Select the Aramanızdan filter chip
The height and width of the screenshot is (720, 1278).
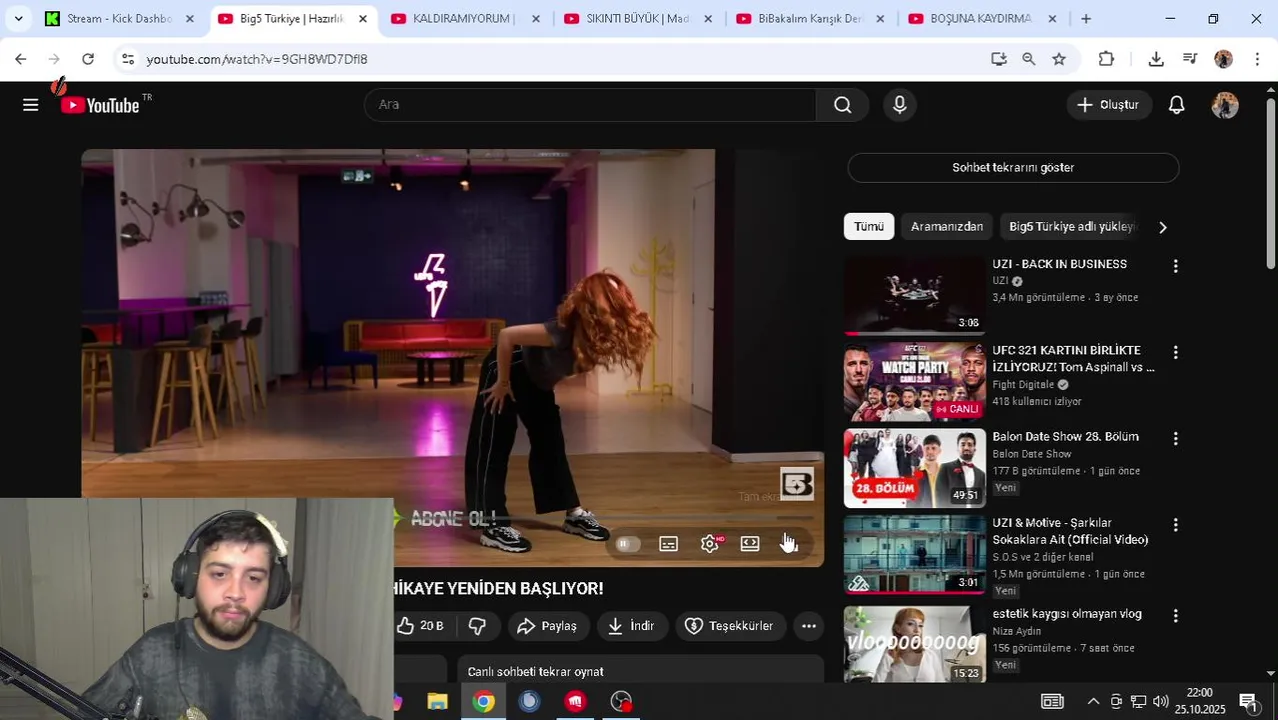pos(947,227)
